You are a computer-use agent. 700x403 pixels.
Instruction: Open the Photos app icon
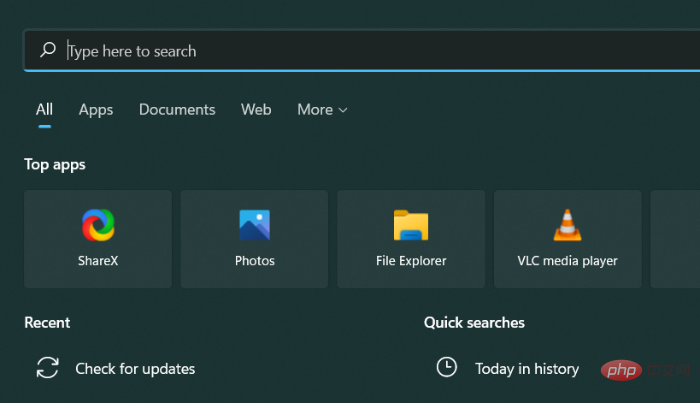(x=254, y=225)
